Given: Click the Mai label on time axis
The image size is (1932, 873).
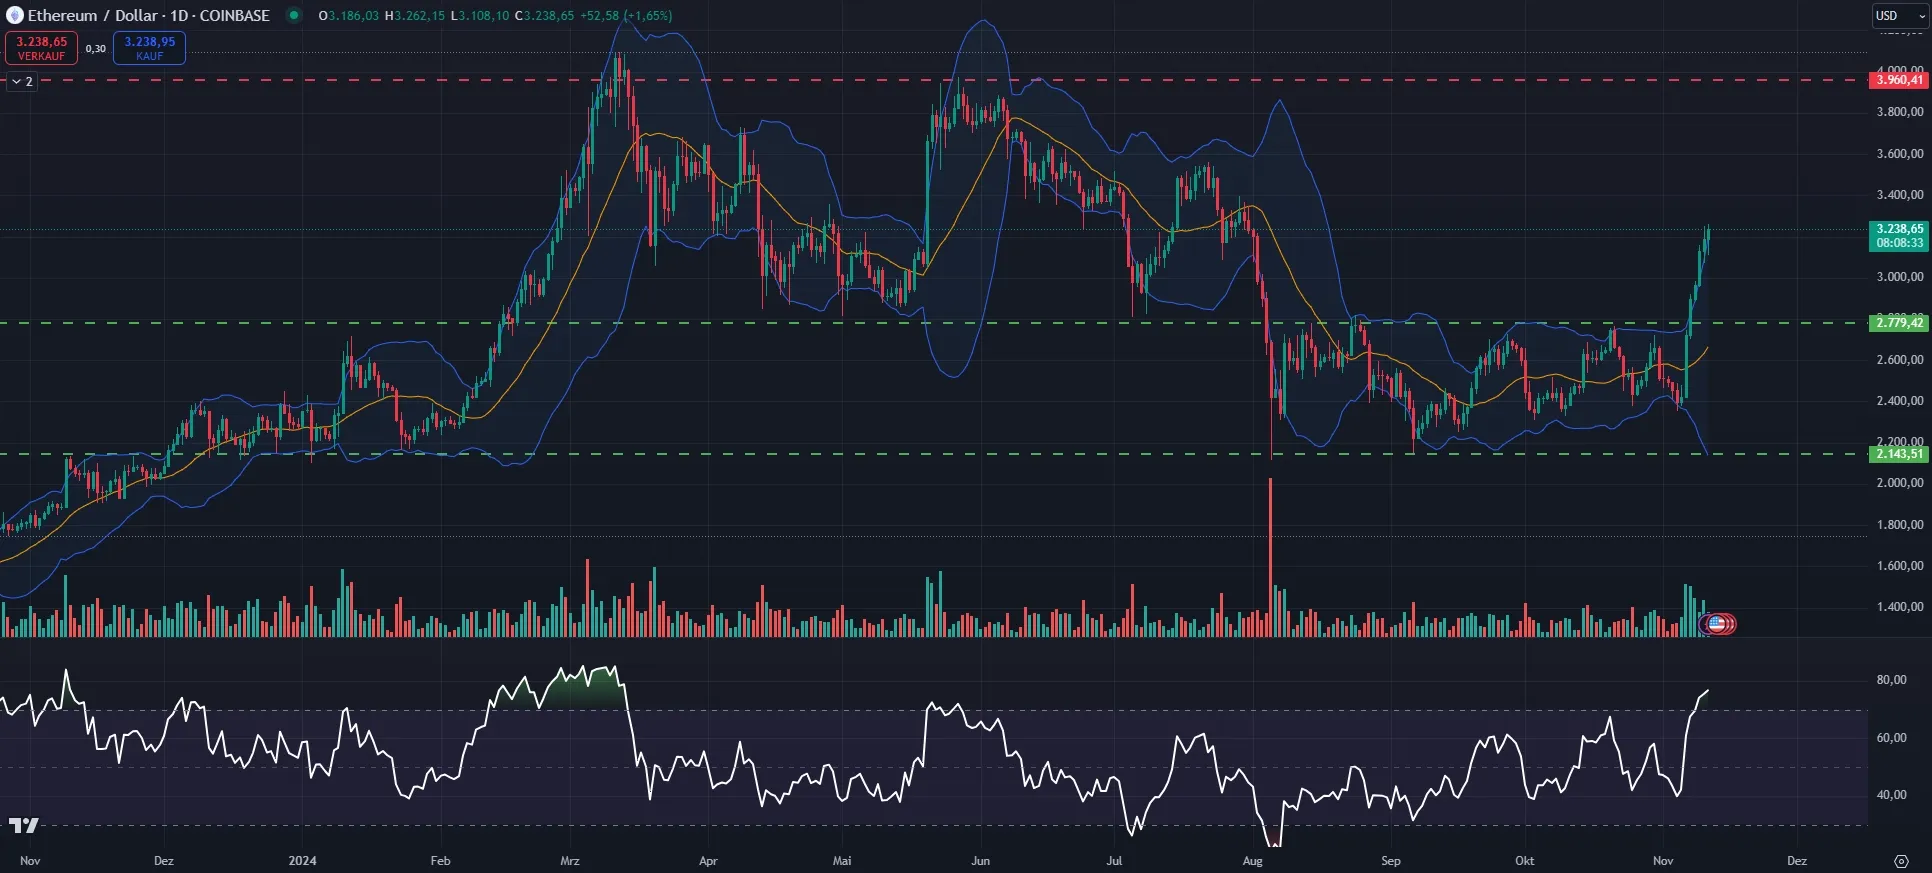Looking at the screenshot, I should point(842,861).
